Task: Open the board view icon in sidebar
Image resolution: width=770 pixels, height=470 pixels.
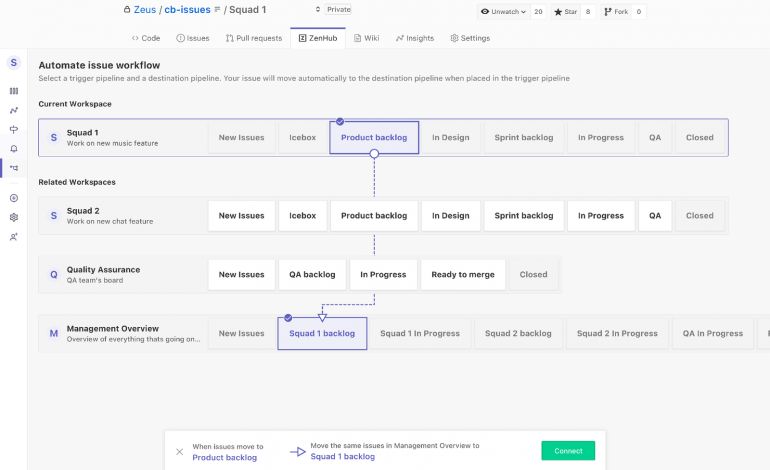Action: coord(14,91)
